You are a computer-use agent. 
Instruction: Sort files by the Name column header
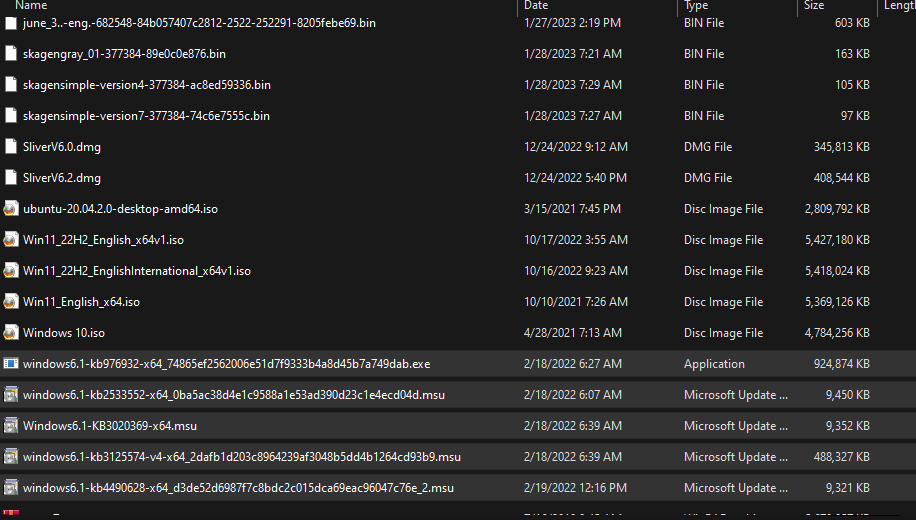click(31, 5)
